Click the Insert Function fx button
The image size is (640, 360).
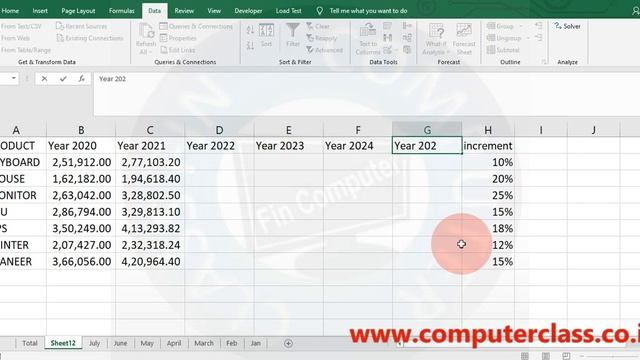click(x=82, y=79)
